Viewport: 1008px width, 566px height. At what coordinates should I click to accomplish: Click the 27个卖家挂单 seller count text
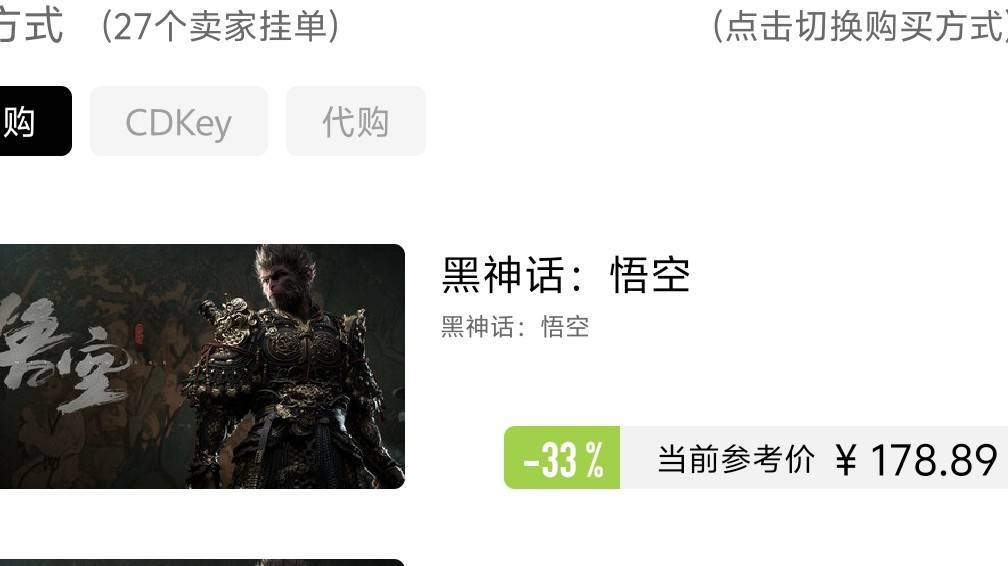click(x=220, y=27)
